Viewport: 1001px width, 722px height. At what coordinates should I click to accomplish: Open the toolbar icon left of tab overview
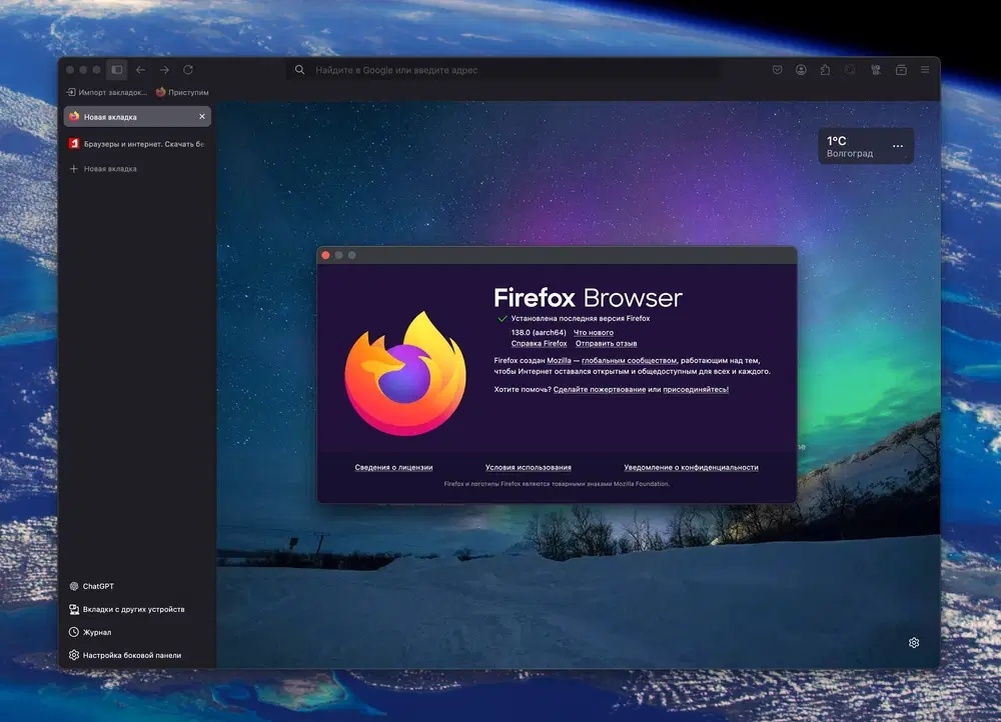pyautogui.click(x=875, y=70)
